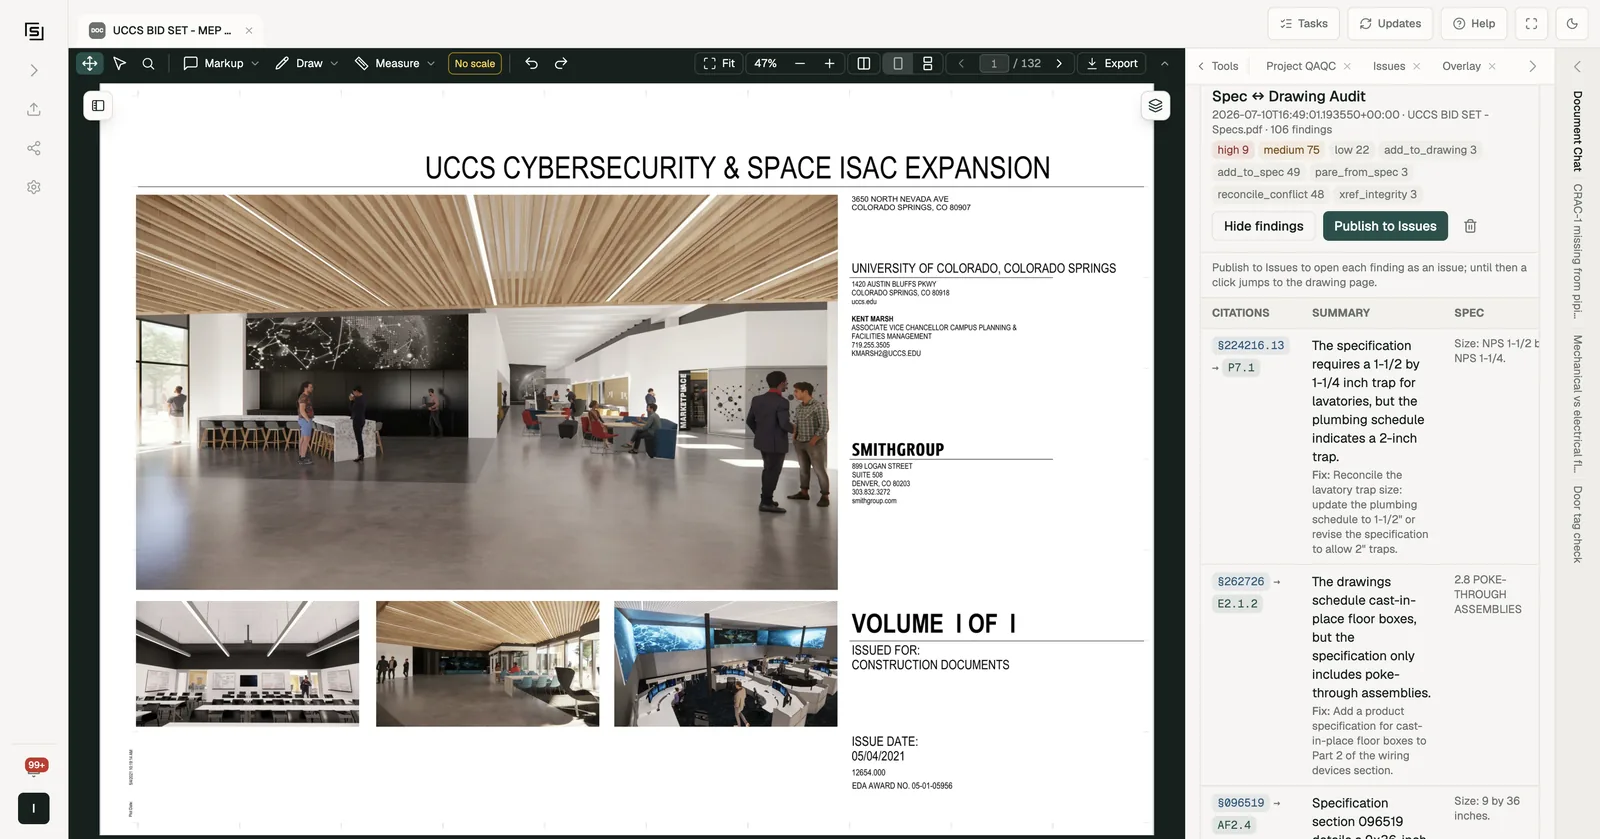Open the Updates button
1600x839 pixels.
point(1390,23)
